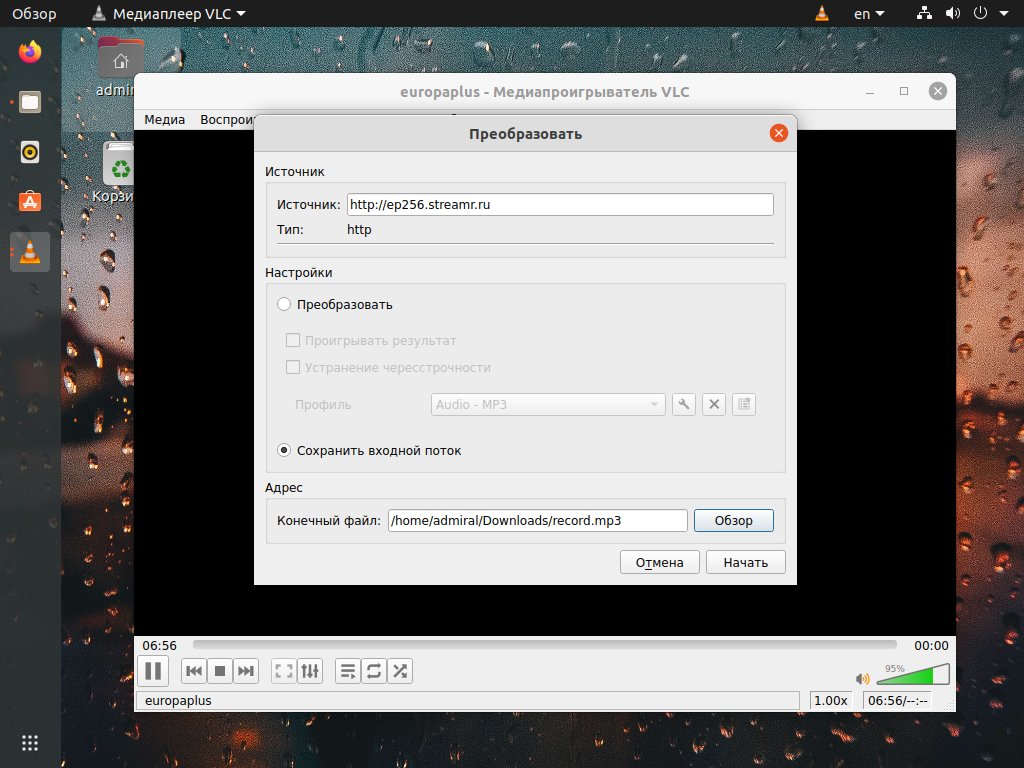Click the 06:56/--:-- status bar time
This screenshot has width=1024, height=768.
coord(898,700)
